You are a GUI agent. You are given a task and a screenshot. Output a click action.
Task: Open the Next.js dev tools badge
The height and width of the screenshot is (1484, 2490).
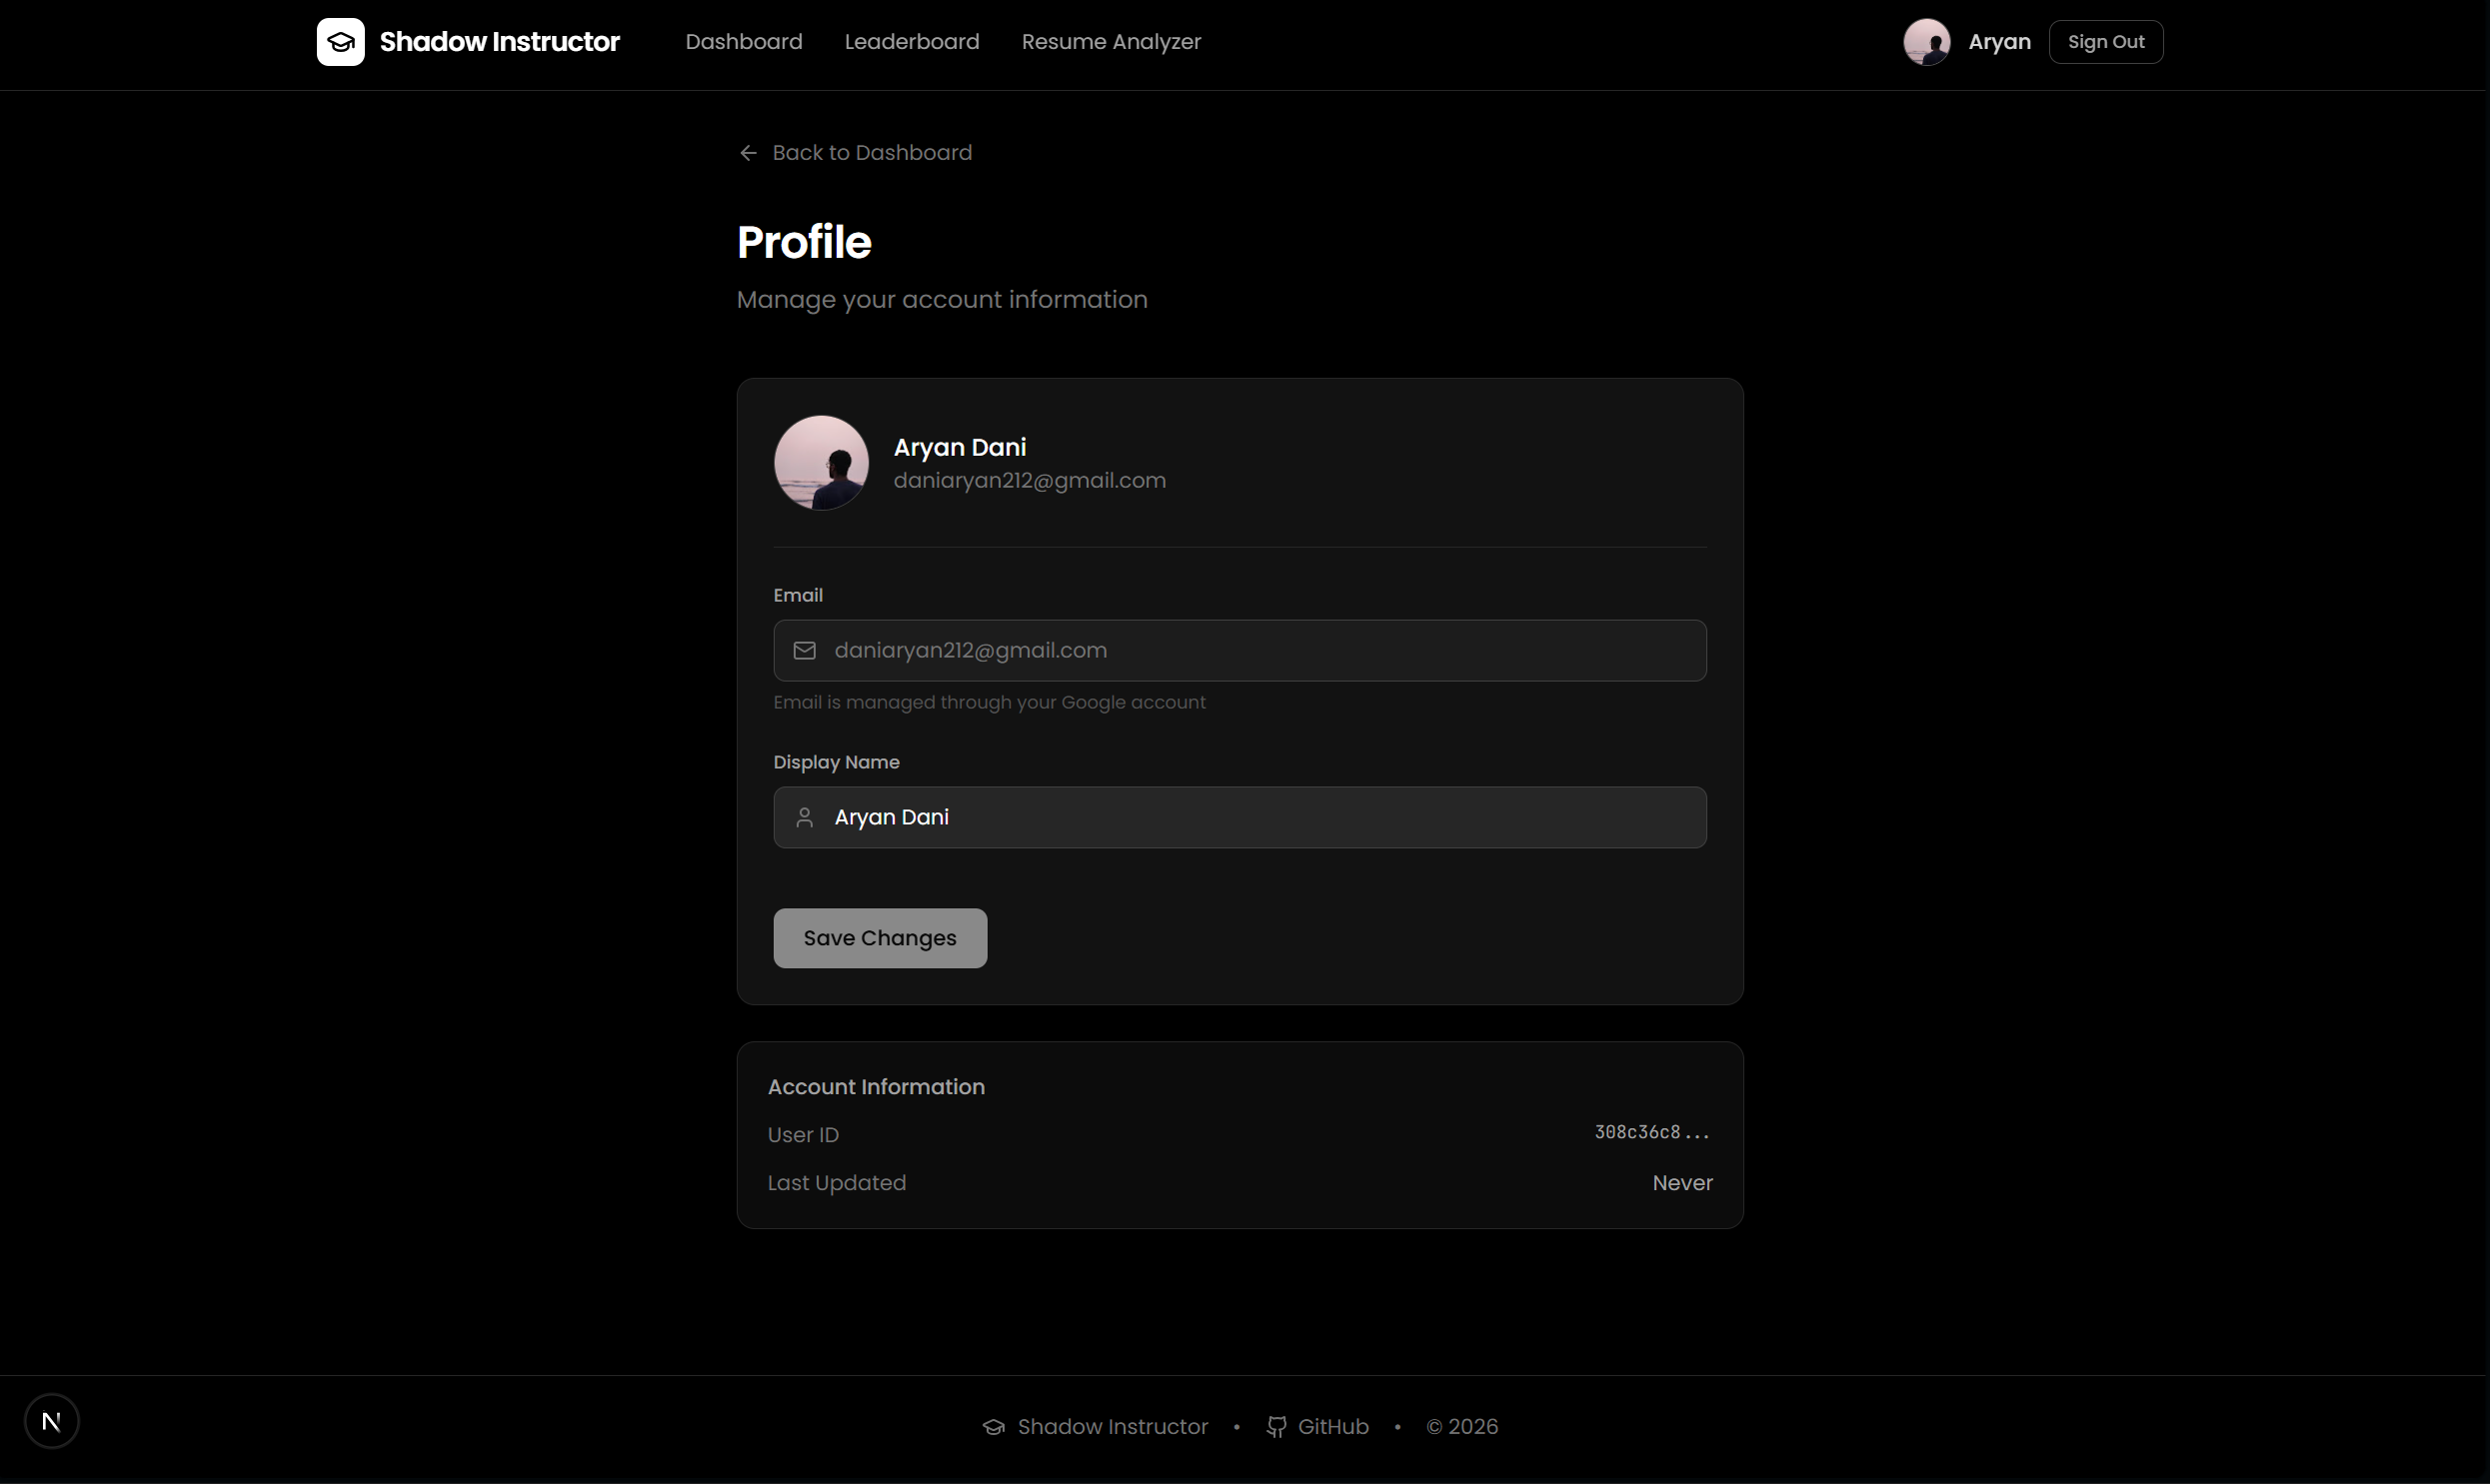[x=52, y=1421]
